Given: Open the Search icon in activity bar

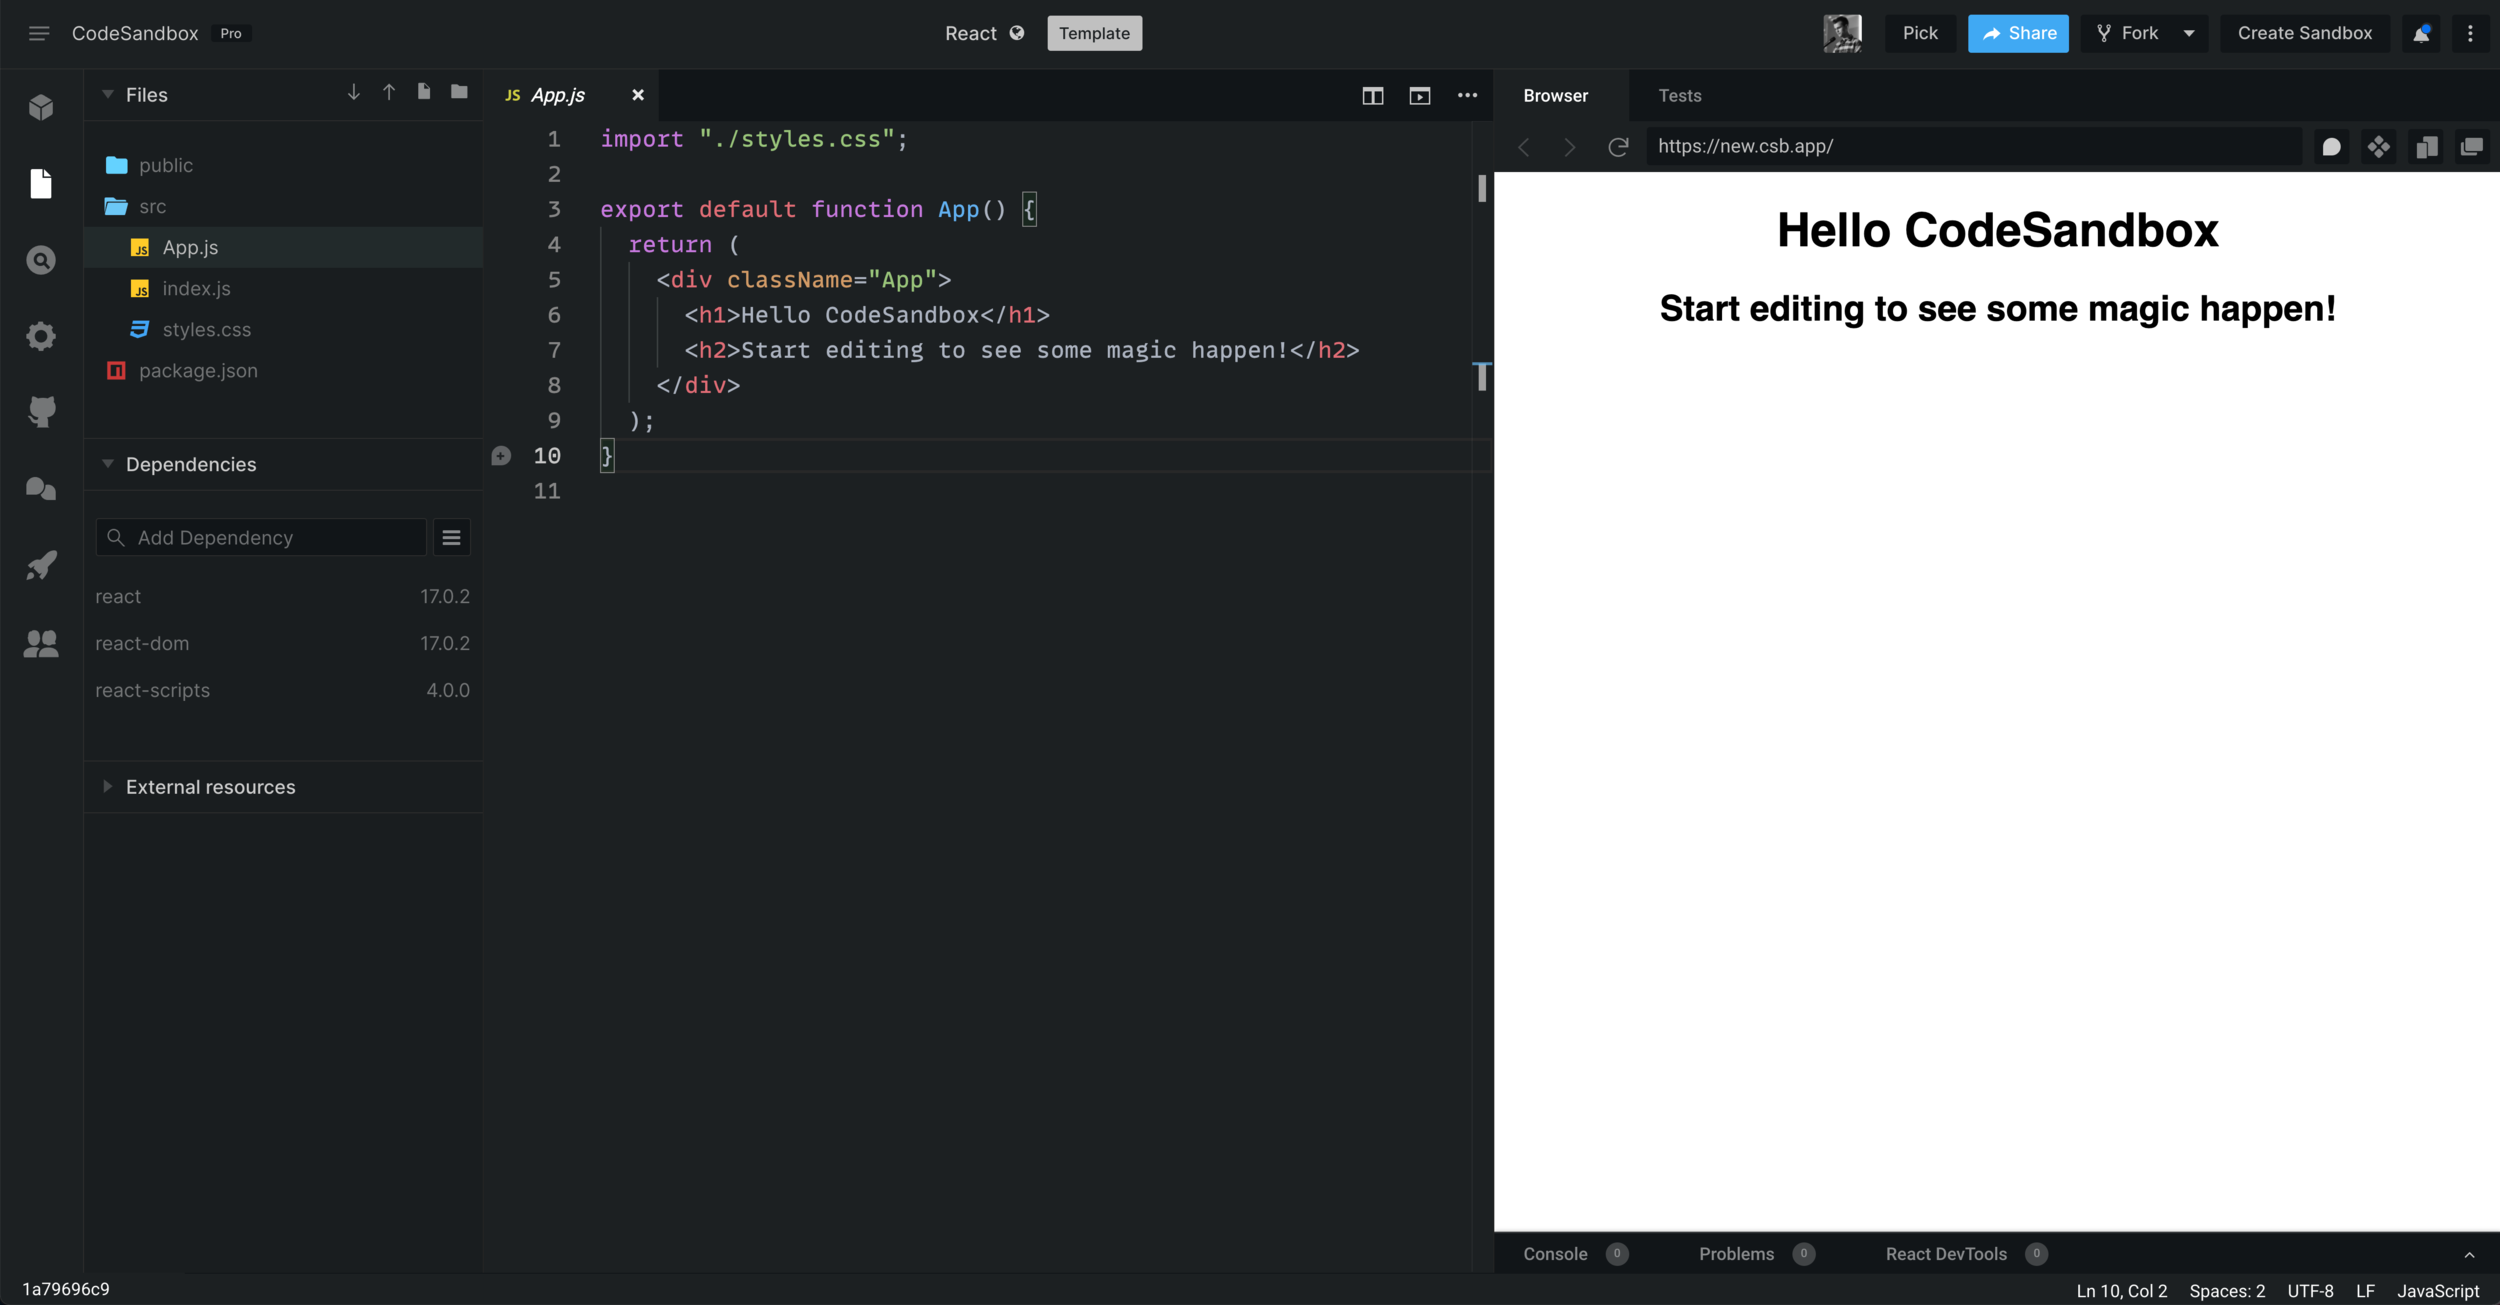Looking at the screenshot, I should pos(41,260).
